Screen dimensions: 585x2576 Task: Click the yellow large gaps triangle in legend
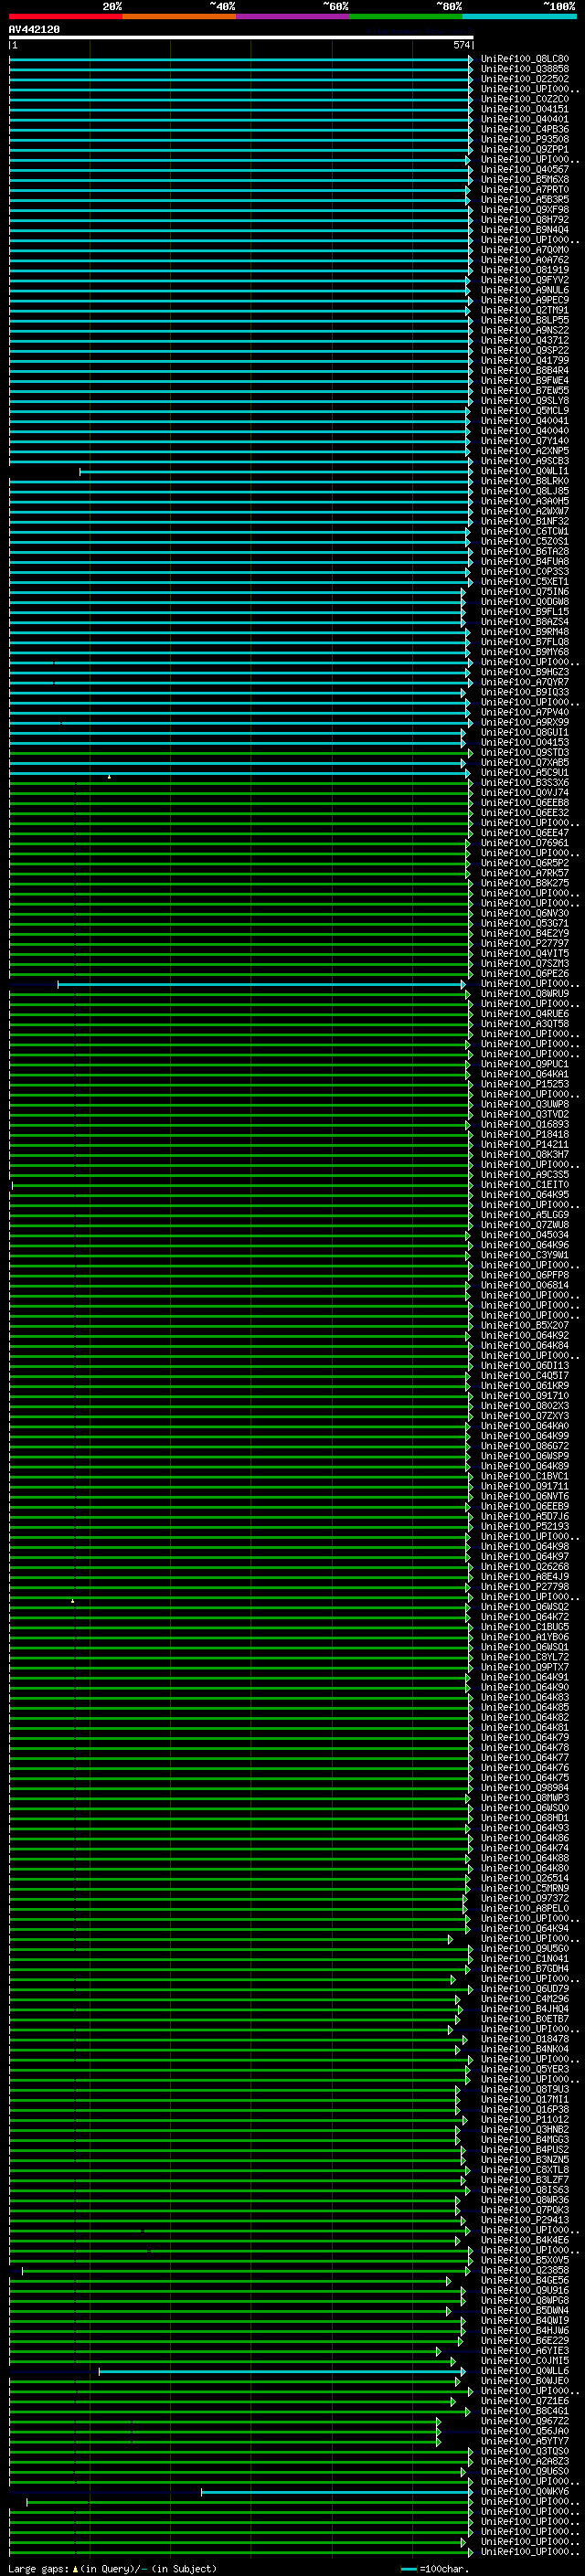coord(75,2569)
